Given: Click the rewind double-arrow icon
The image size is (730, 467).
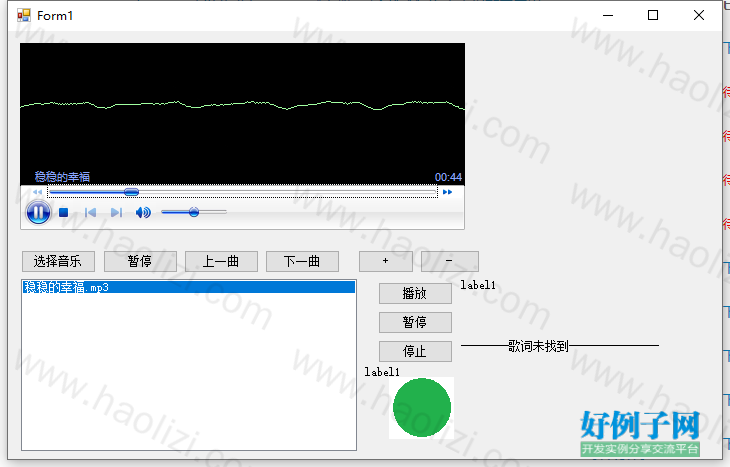Looking at the screenshot, I should point(37,192).
